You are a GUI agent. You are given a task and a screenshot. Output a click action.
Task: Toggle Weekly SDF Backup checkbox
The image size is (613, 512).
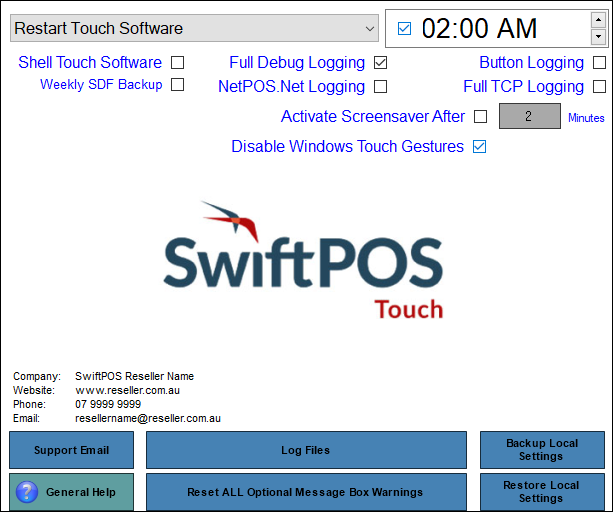(177, 85)
